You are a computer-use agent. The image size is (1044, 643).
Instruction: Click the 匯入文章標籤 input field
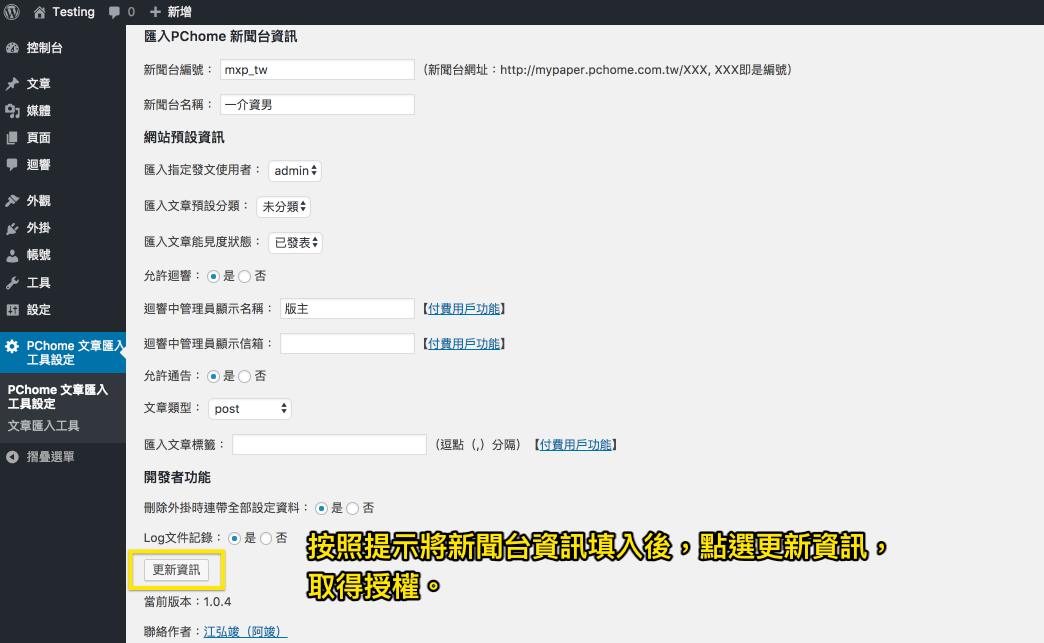330,445
